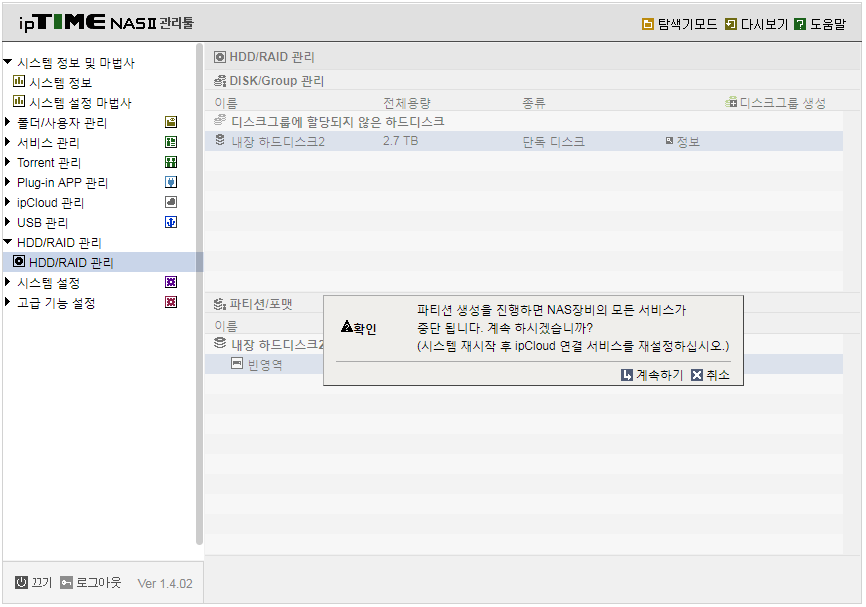Click the 다시보기 link text
The image size is (866, 607).
tap(764, 24)
